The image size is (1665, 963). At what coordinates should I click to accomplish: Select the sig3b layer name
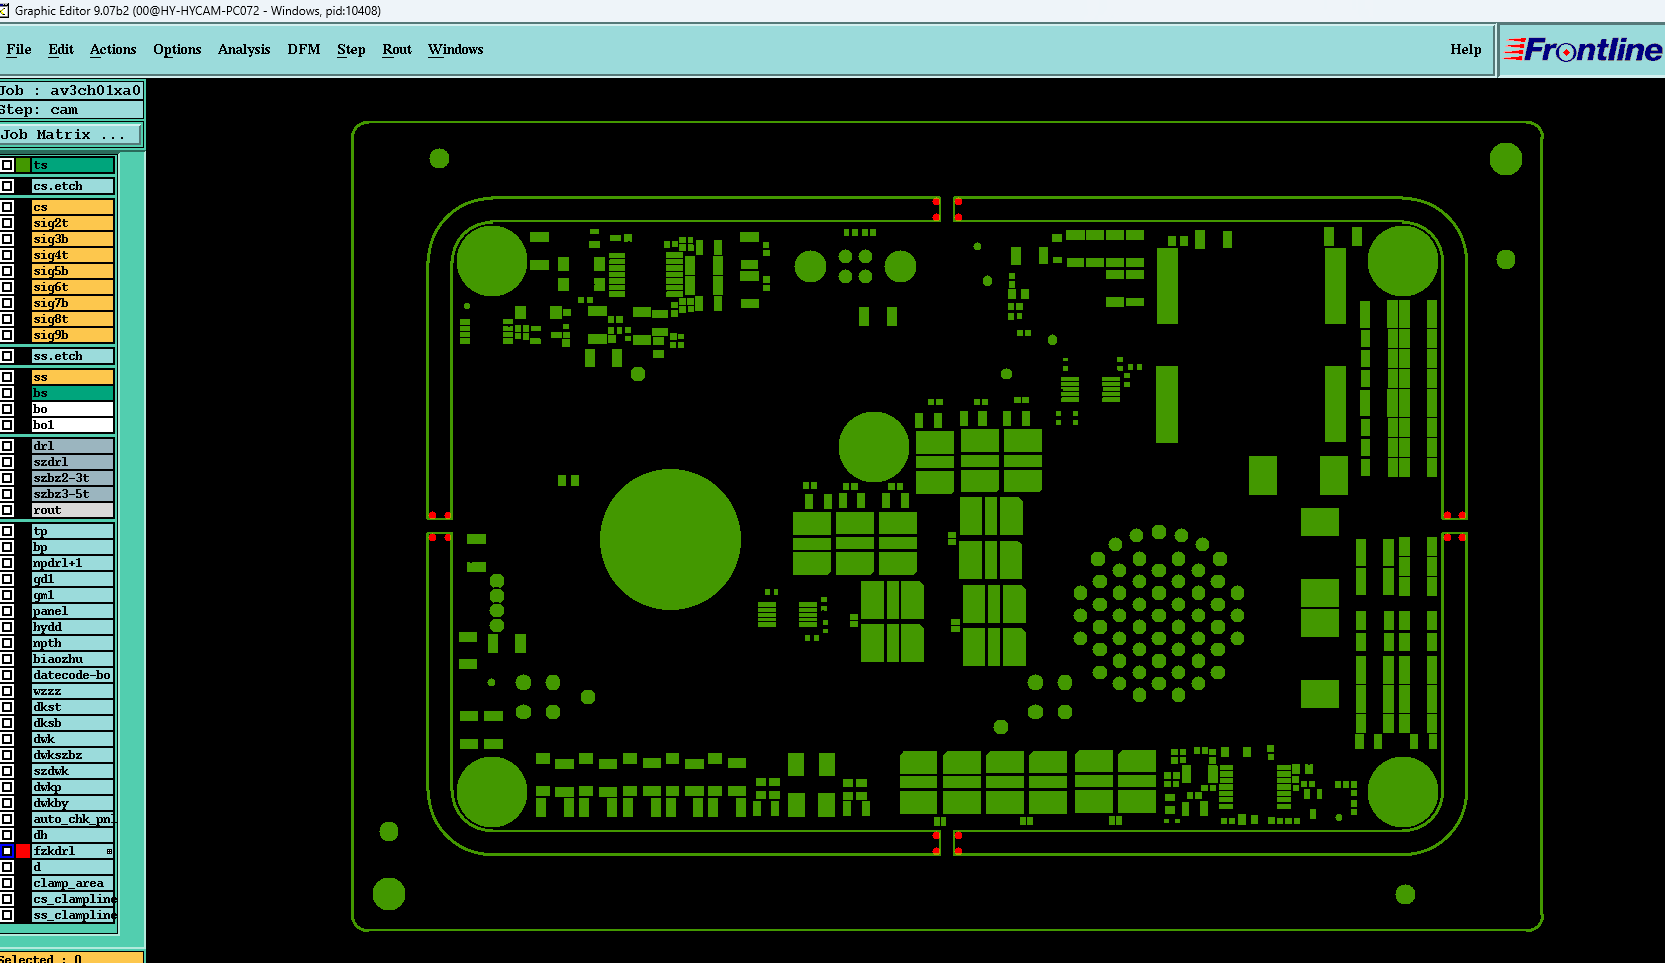[73, 239]
